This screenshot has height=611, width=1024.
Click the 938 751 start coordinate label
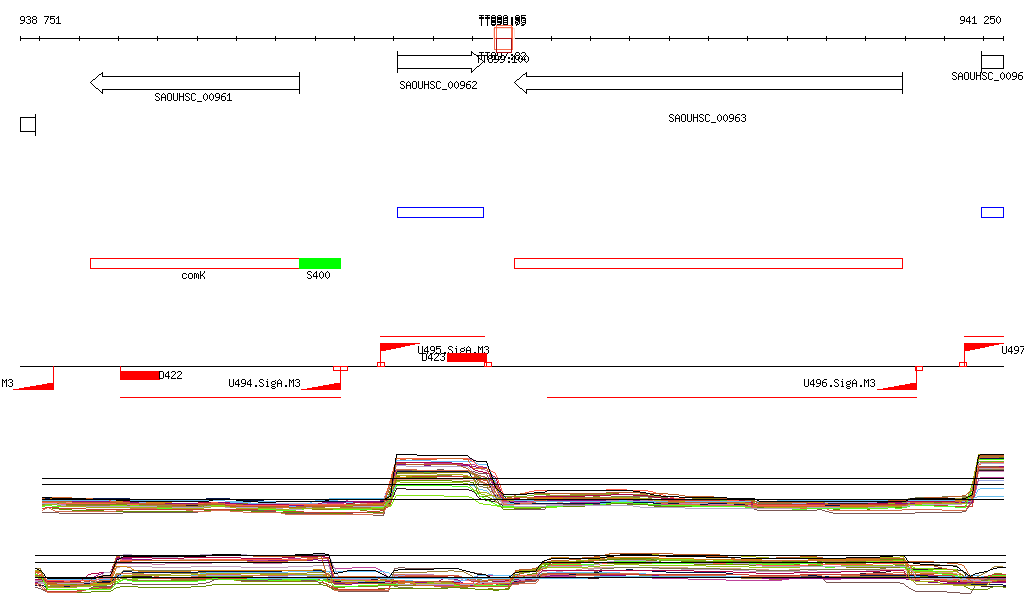(40, 20)
